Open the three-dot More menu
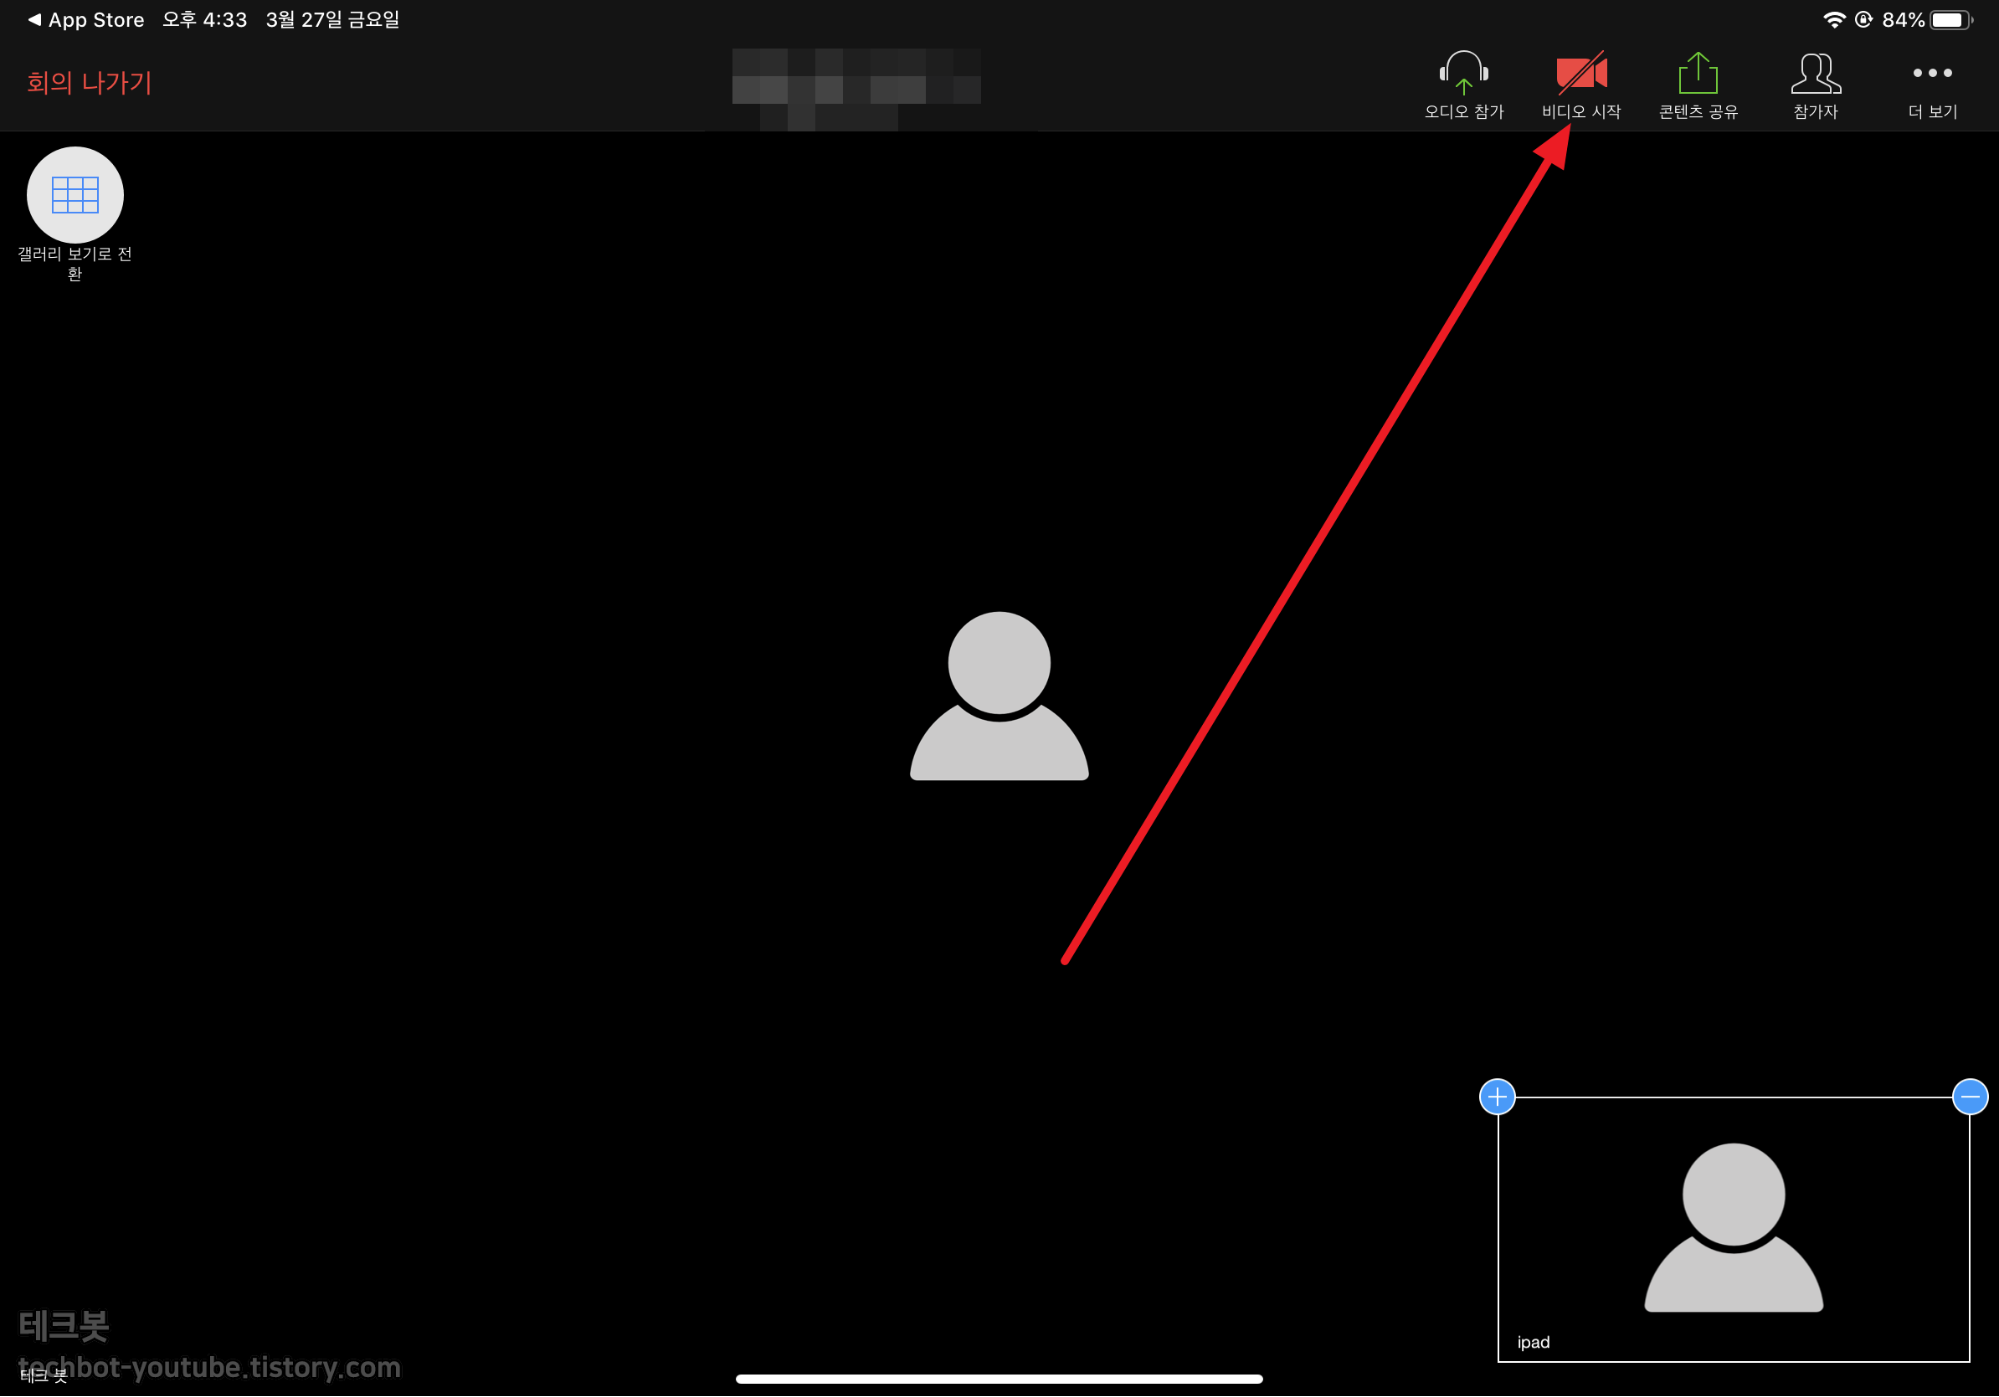The image size is (1999, 1397). (x=1932, y=73)
